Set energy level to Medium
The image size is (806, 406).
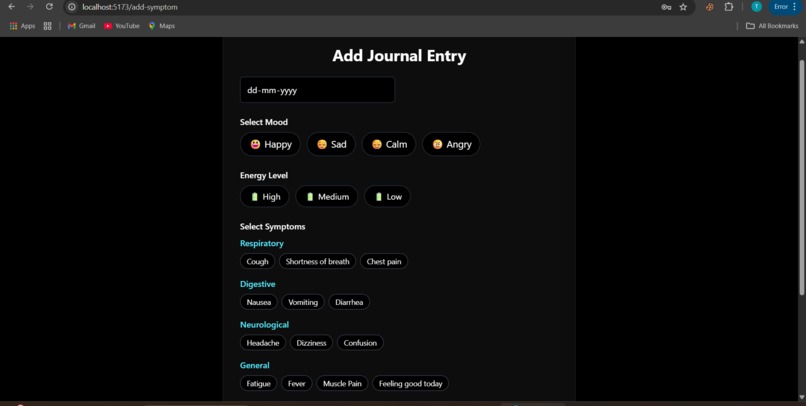click(327, 196)
